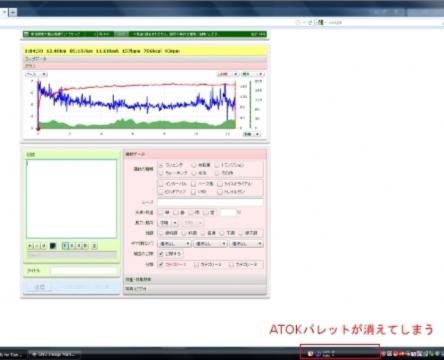444x360 pixels.
Task: Expand the ラップデータ section header
Action: (x=145, y=59)
